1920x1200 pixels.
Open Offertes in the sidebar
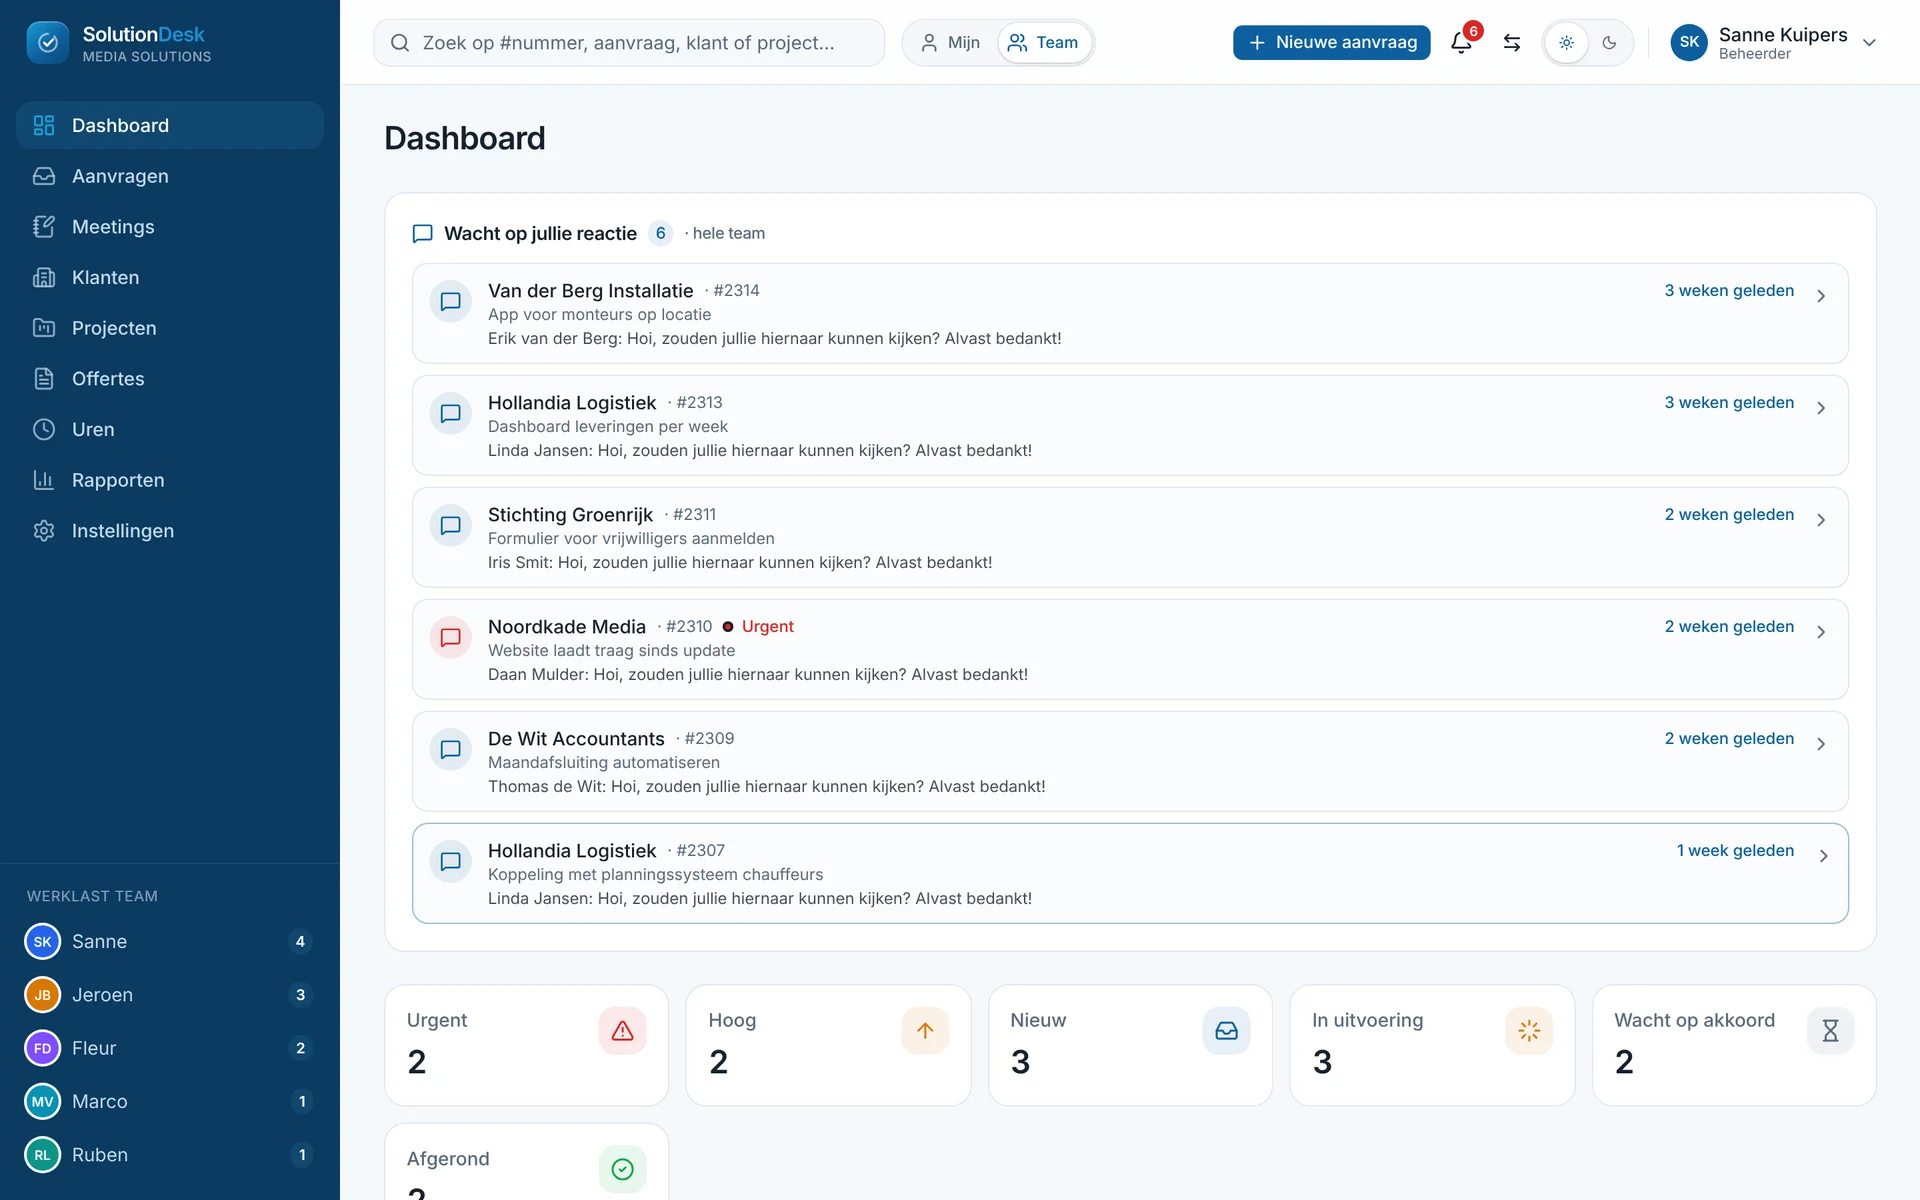pyautogui.click(x=170, y=379)
